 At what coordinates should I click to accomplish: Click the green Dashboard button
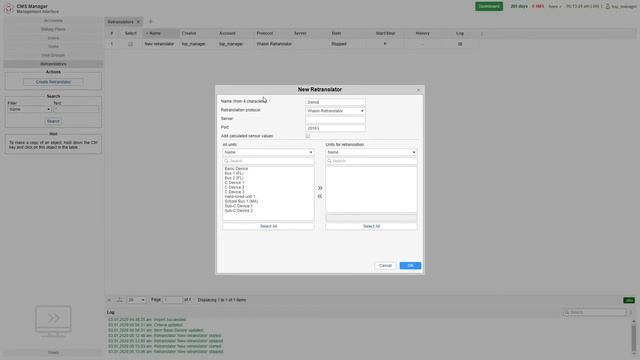tap(489, 7)
